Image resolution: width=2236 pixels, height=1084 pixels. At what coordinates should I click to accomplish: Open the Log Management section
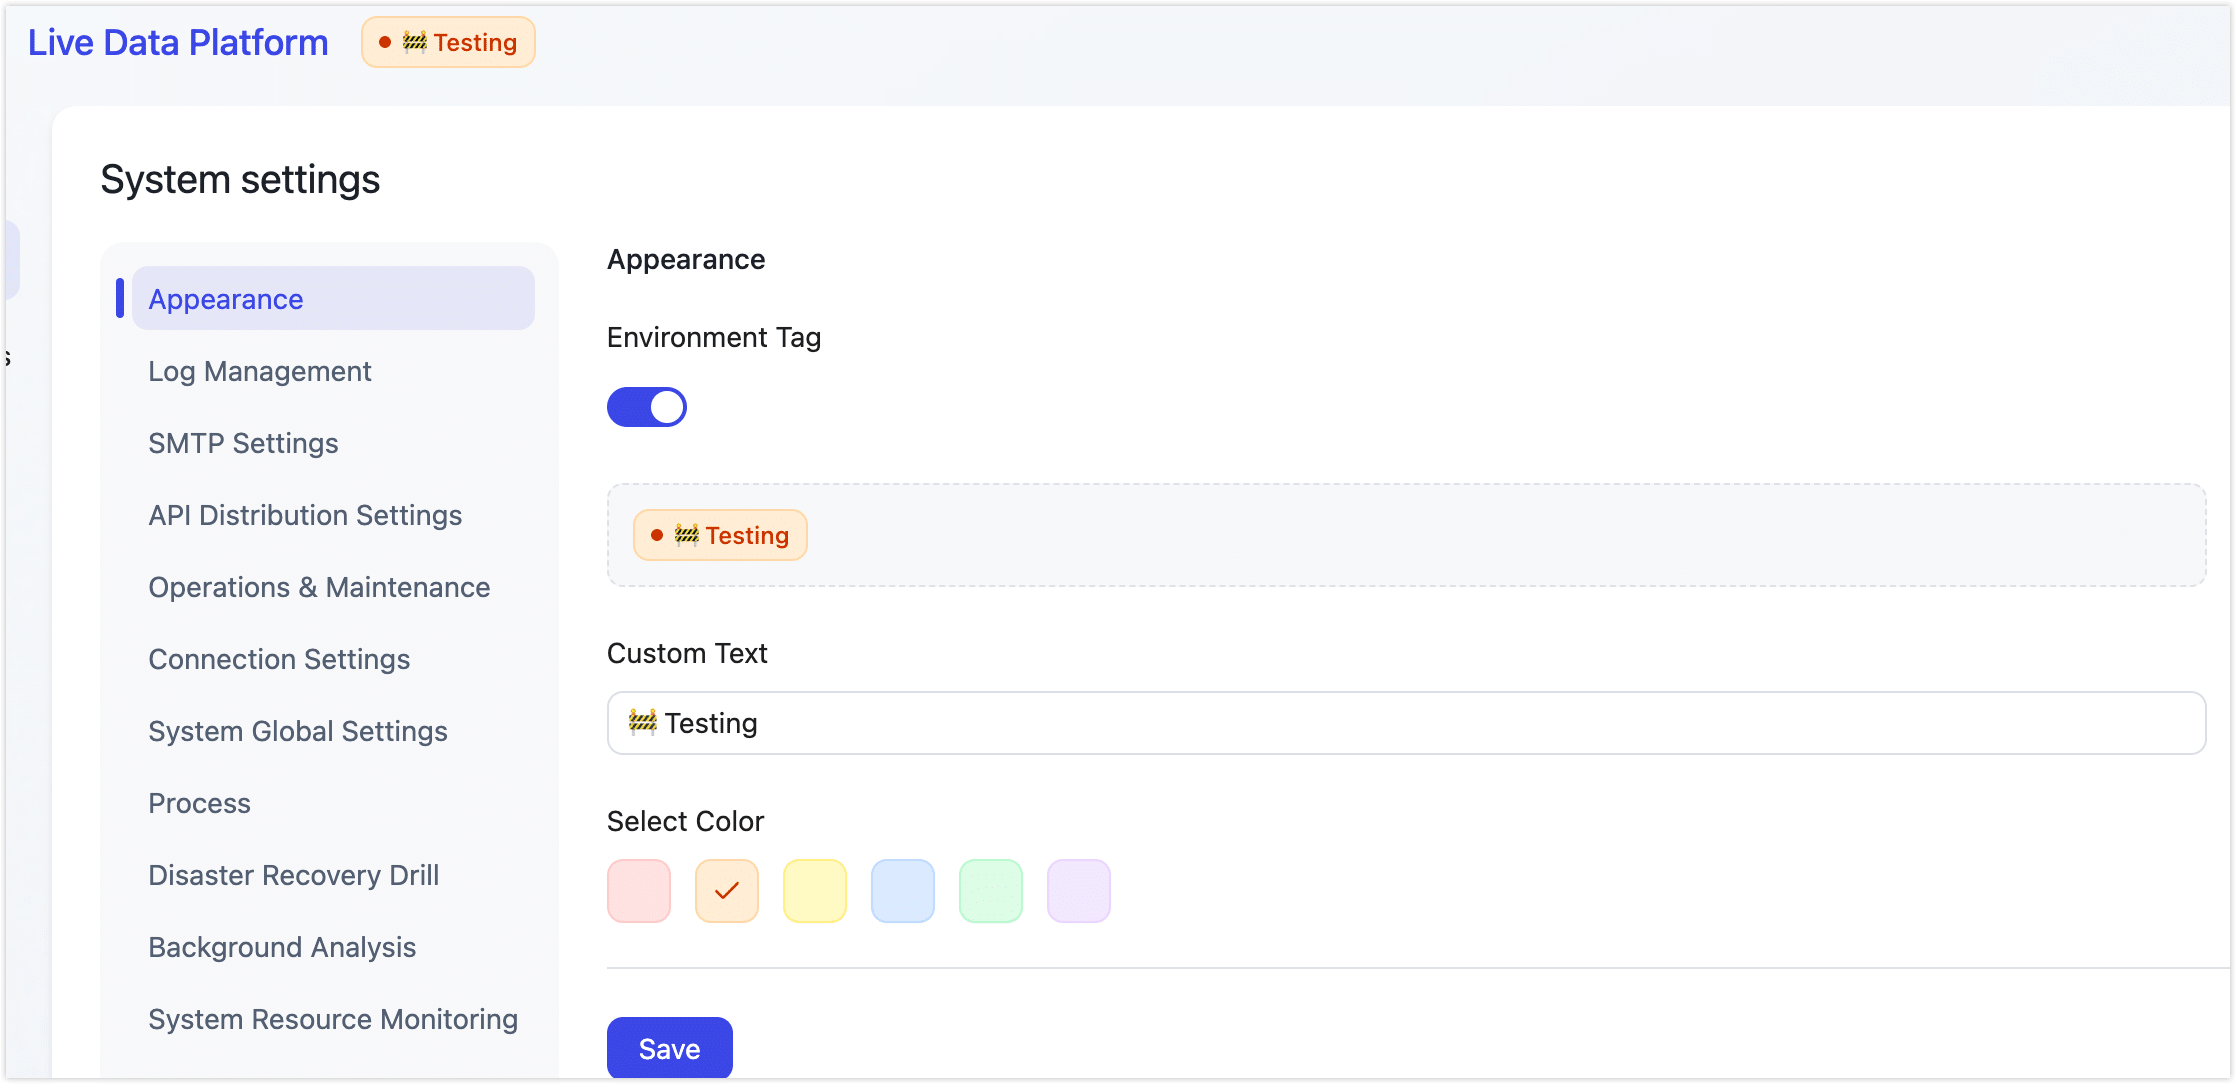[x=259, y=371]
